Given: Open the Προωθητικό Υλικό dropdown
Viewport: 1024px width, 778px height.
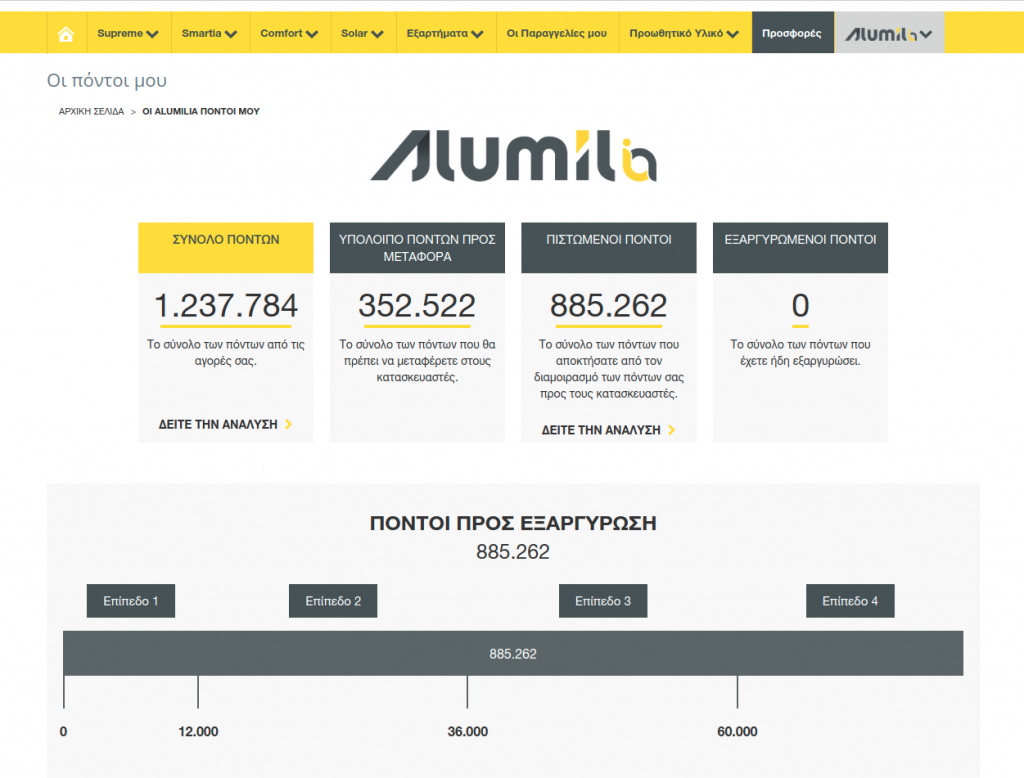Looking at the screenshot, I should coord(684,34).
